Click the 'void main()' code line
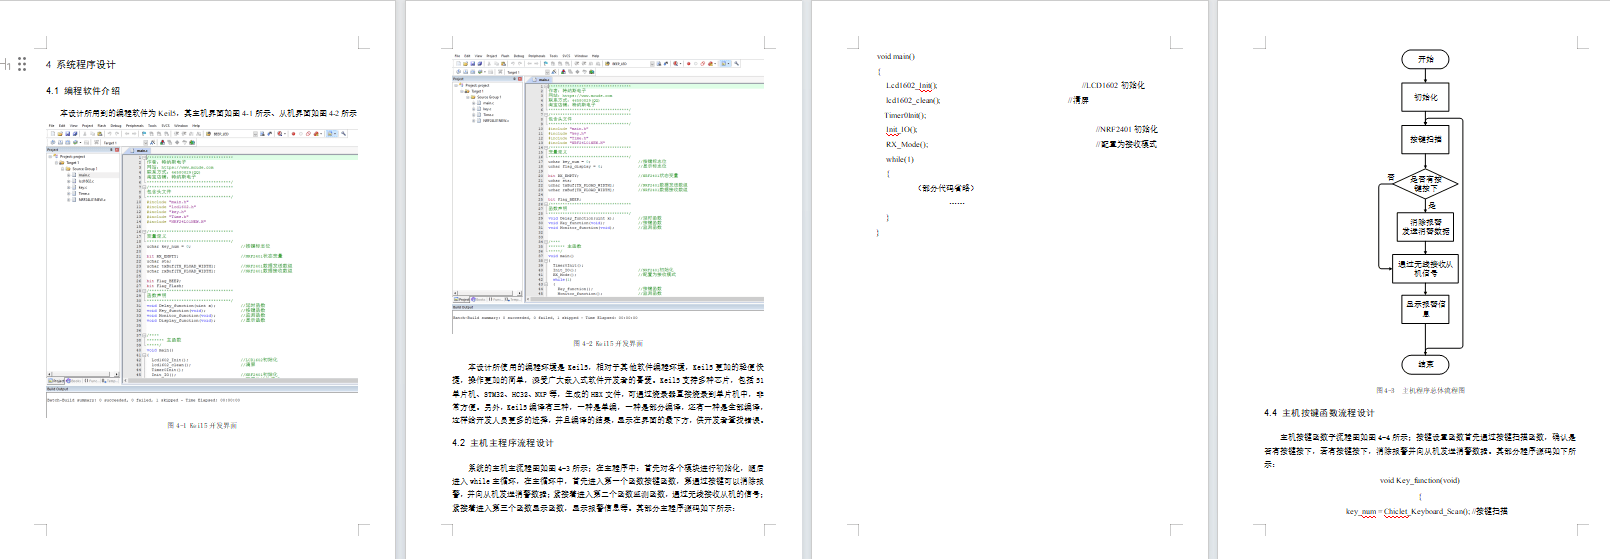Viewport: 1610px width, 559px height. [x=895, y=57]
